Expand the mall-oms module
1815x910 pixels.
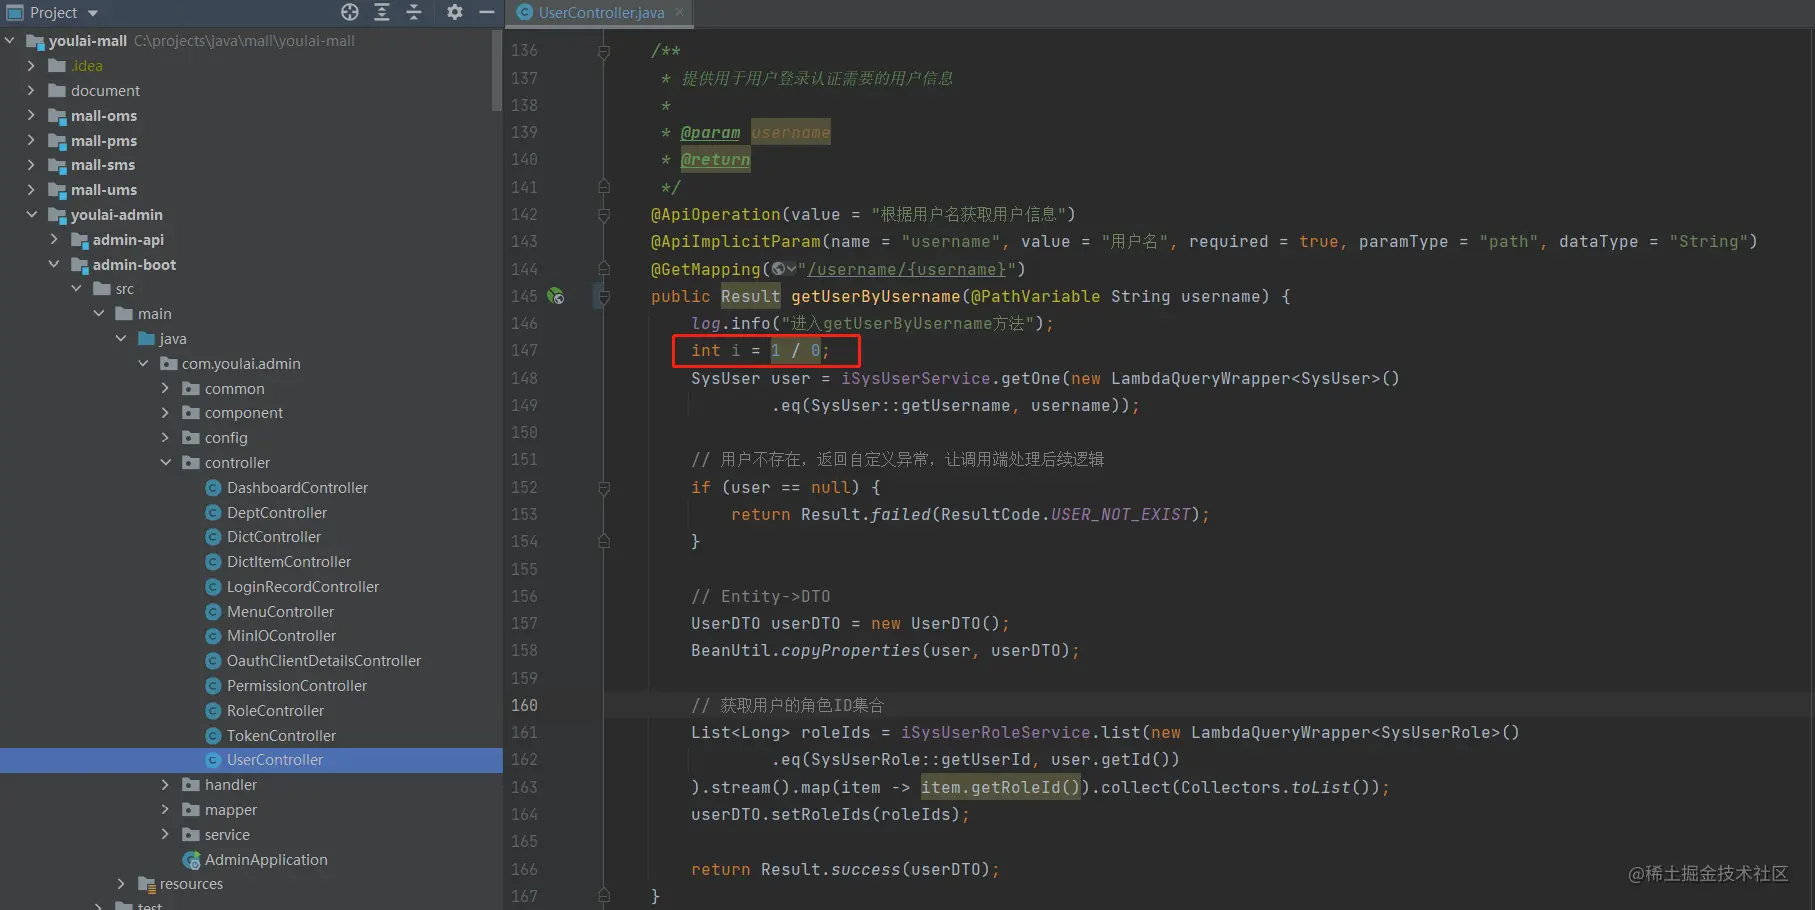point(31,115)
